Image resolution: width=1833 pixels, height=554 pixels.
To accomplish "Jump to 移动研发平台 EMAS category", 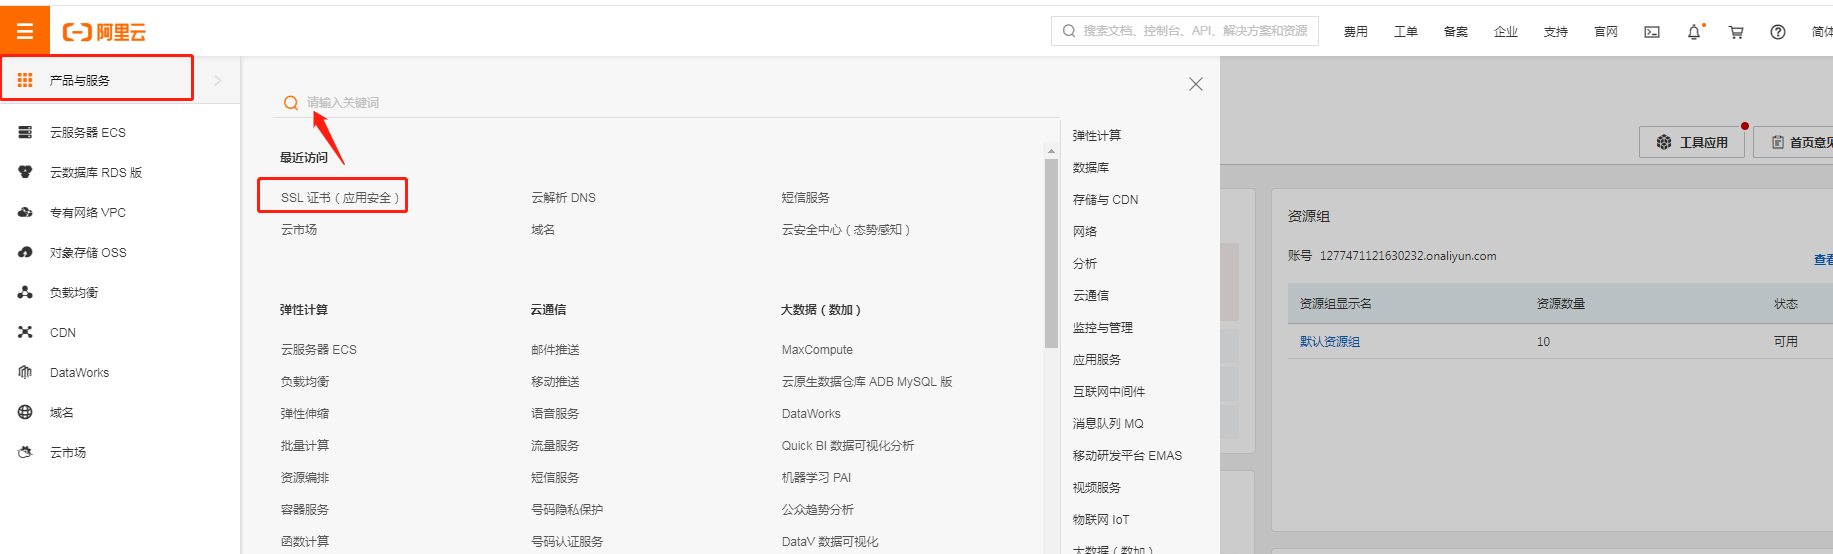I will click(x=1127, y=456).
